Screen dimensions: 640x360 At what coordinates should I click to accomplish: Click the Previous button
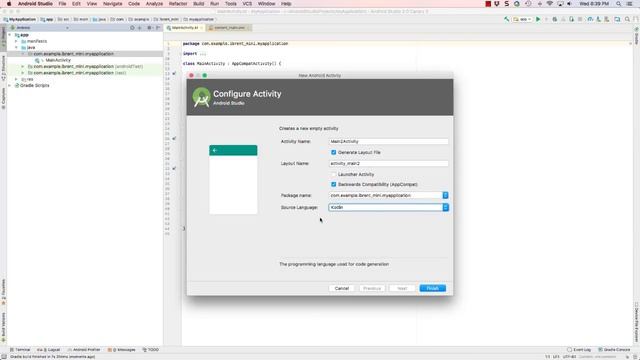pos(372,288)
